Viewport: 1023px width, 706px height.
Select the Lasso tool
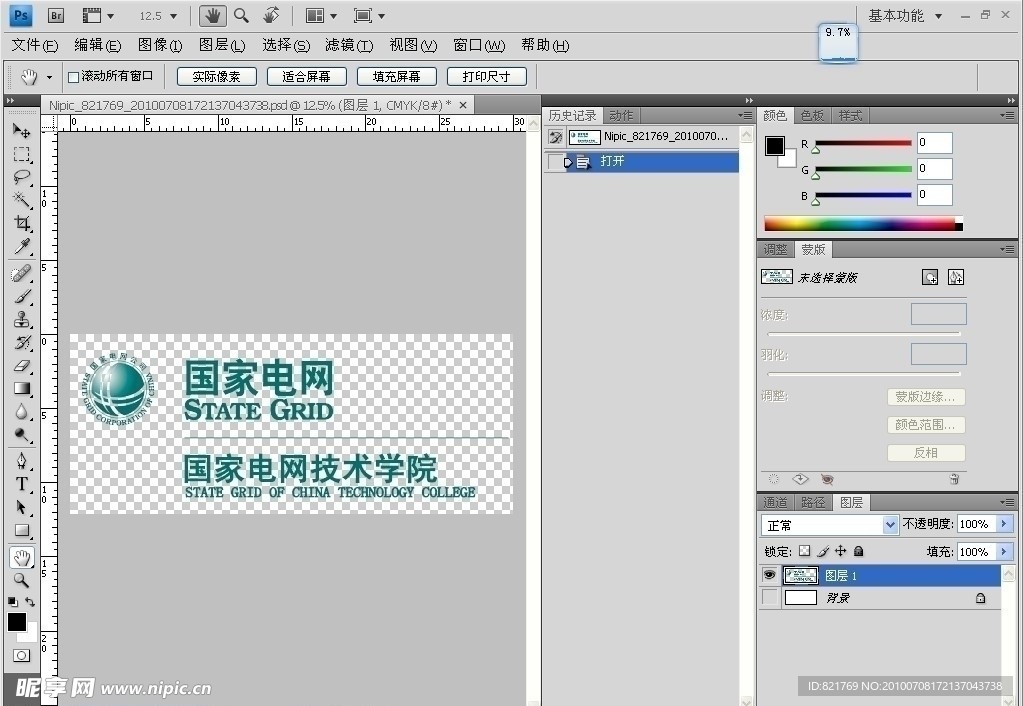(22, 177)
